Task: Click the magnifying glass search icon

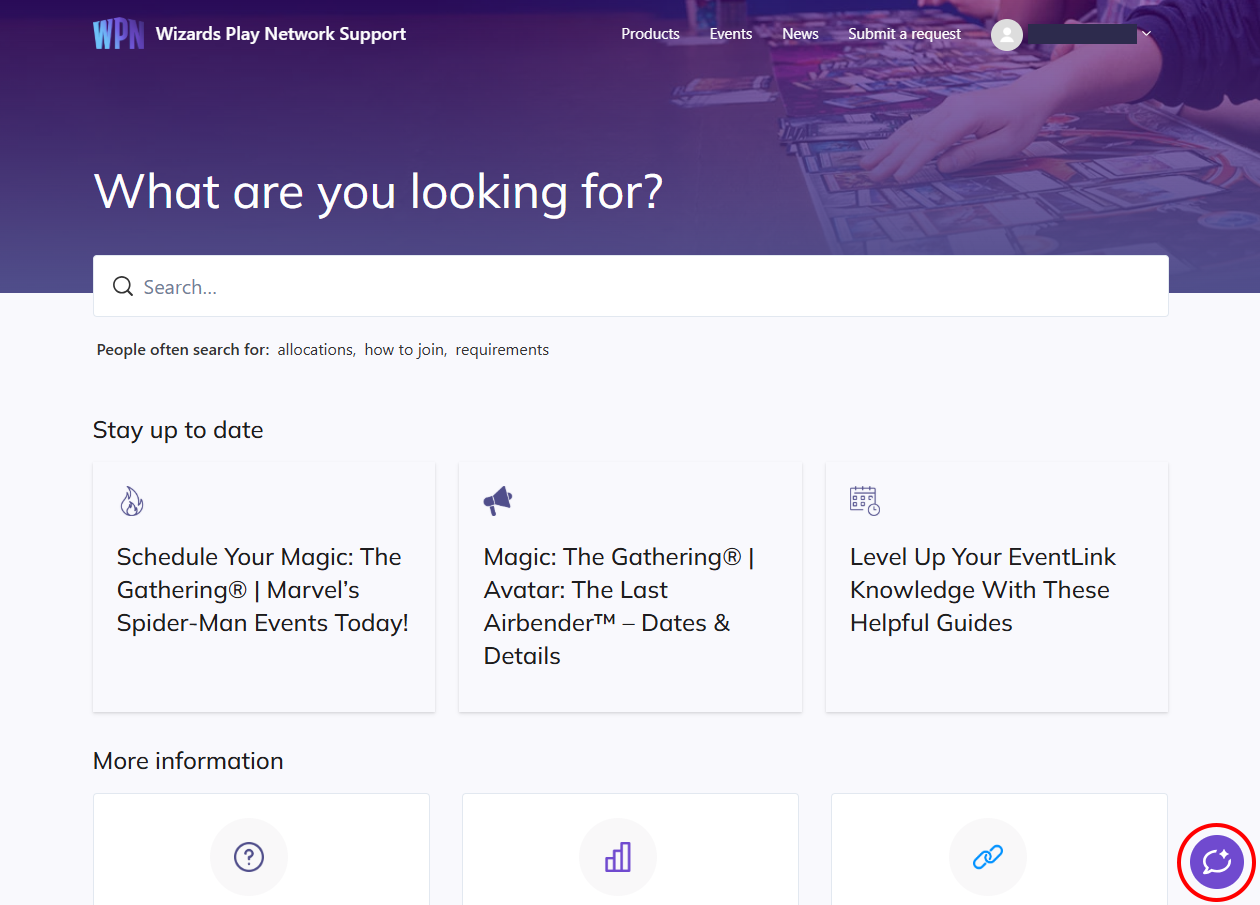Action: tap(123, 287)
